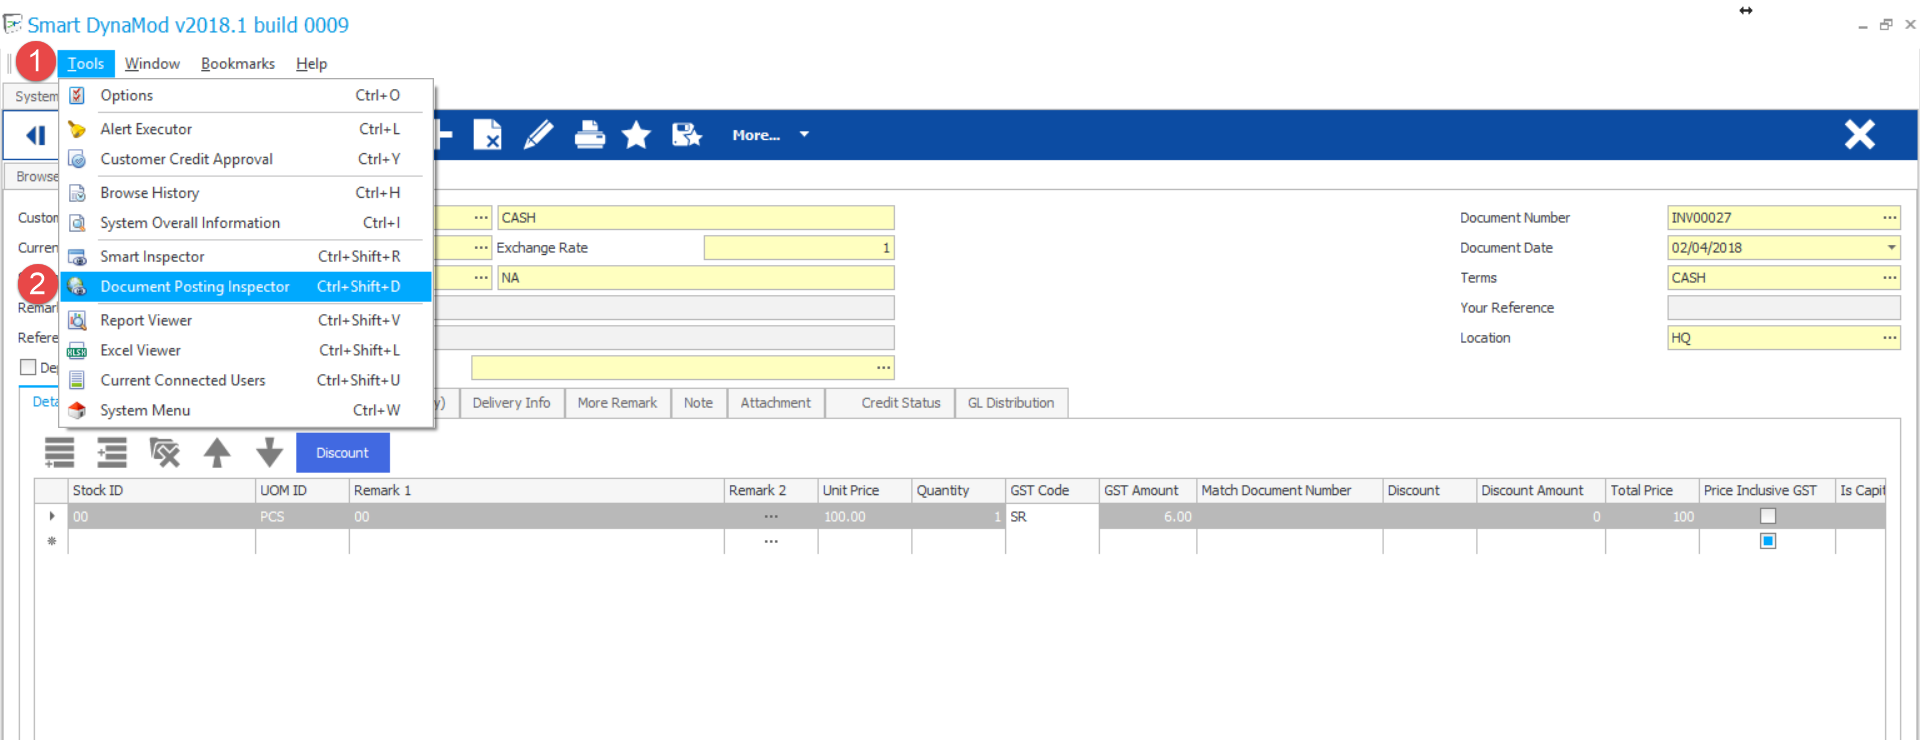Expand the first grid row indicator arrow
The height and width of the screenshot is (740, 1920).
click(52, 516)
